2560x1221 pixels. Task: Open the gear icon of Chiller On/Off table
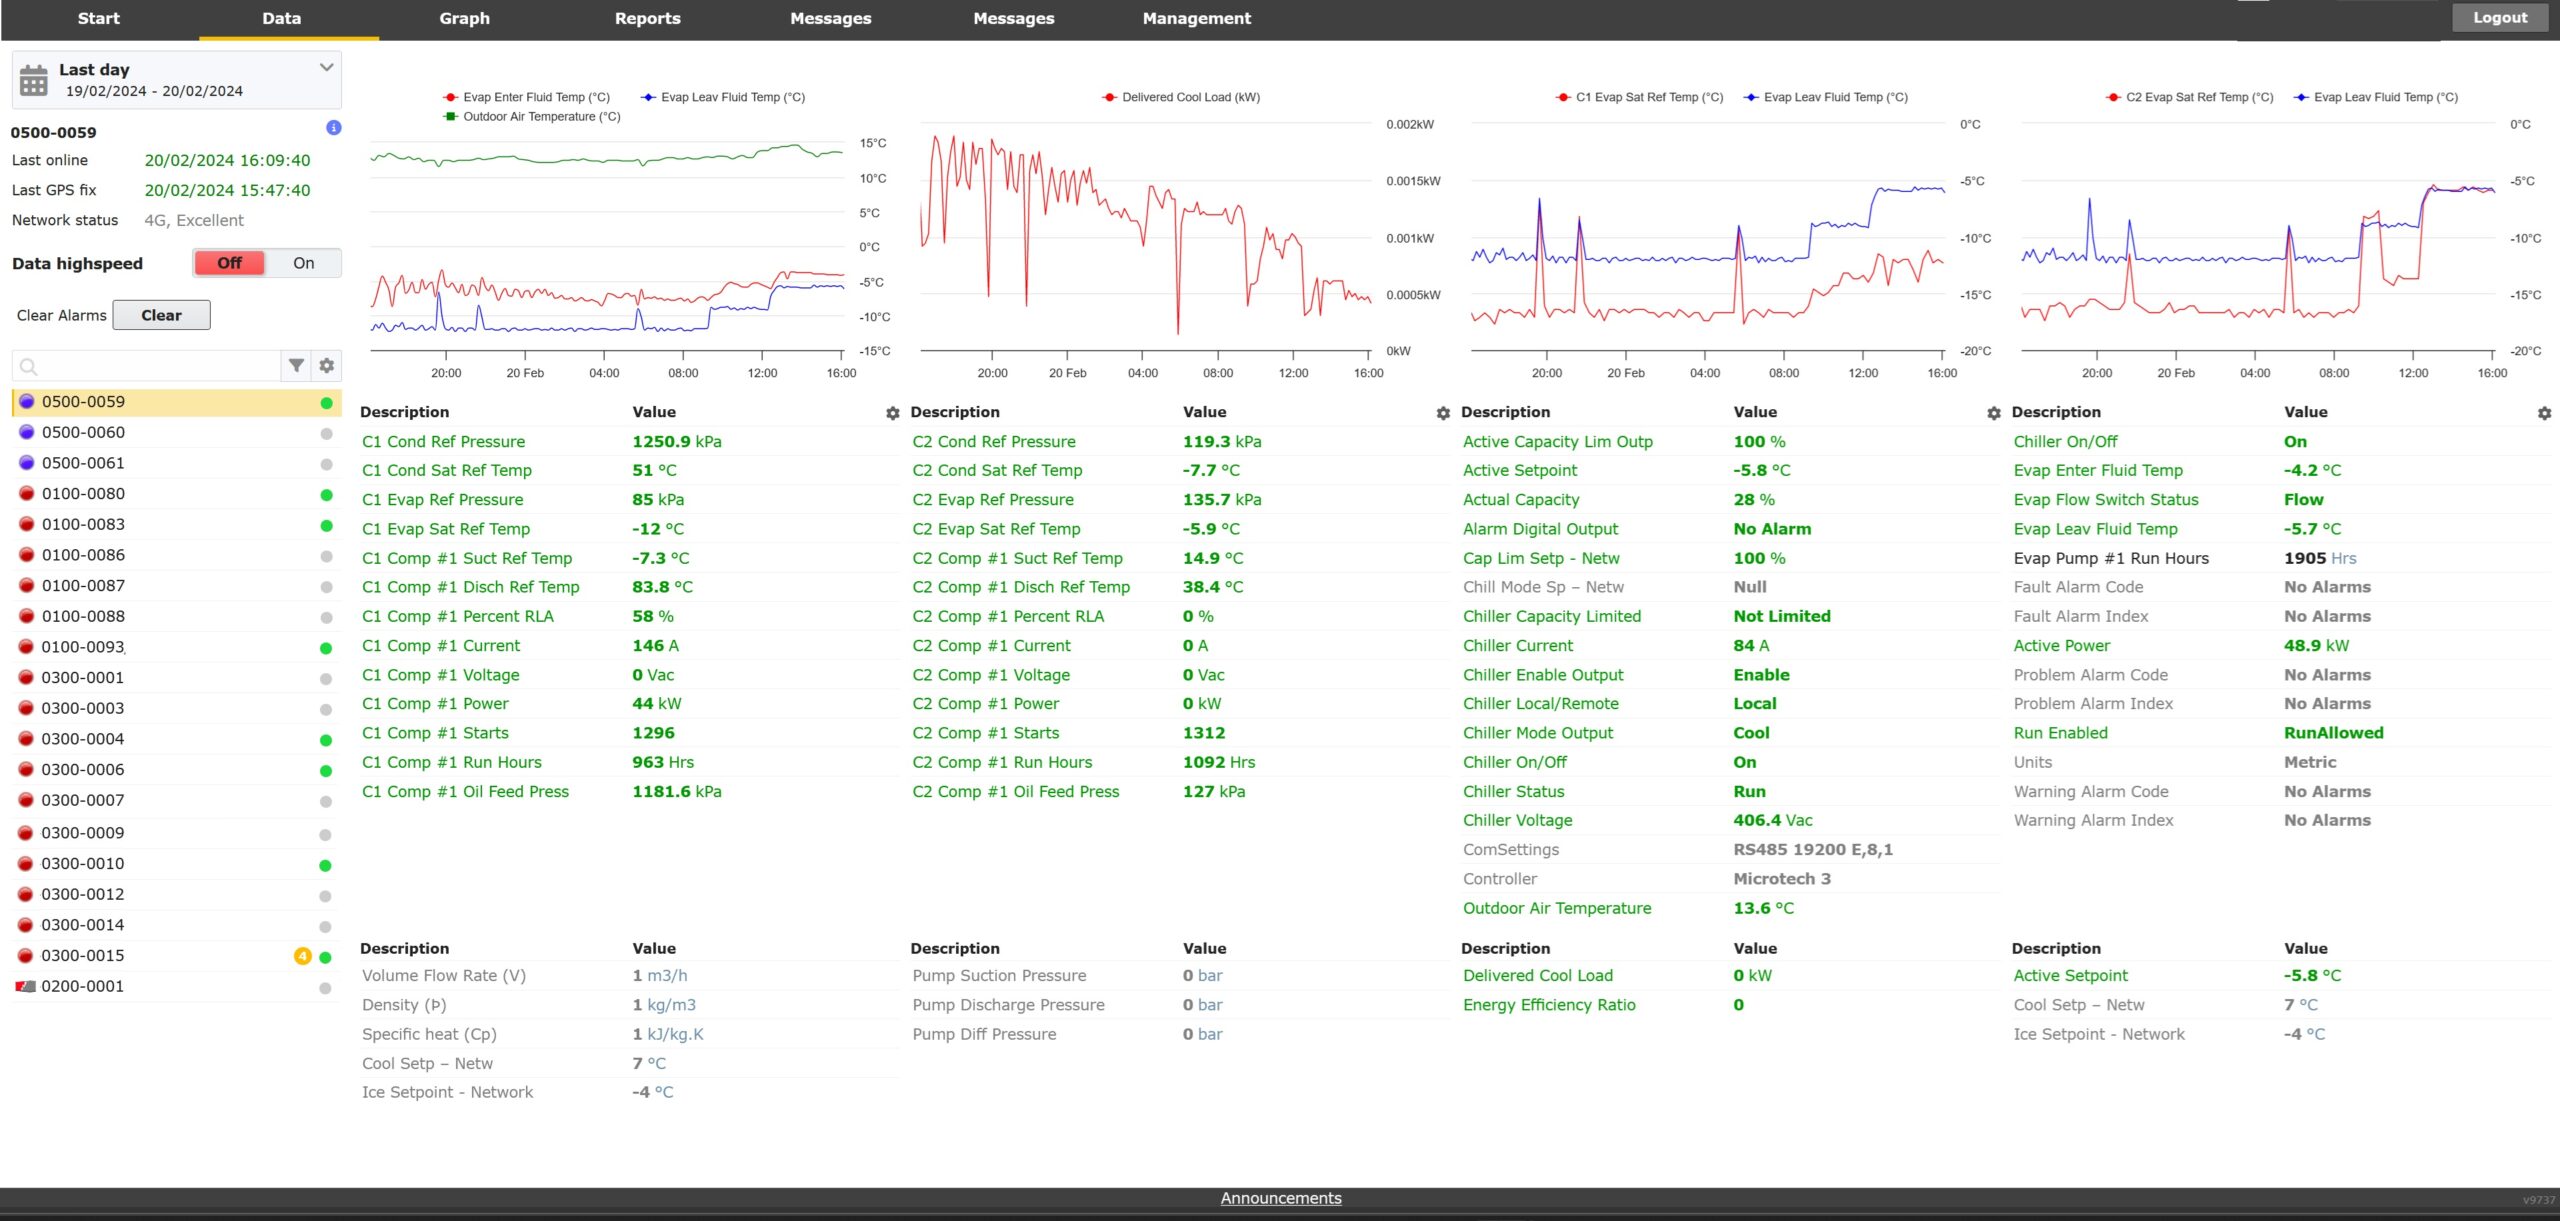click(x=2544, y=413)
